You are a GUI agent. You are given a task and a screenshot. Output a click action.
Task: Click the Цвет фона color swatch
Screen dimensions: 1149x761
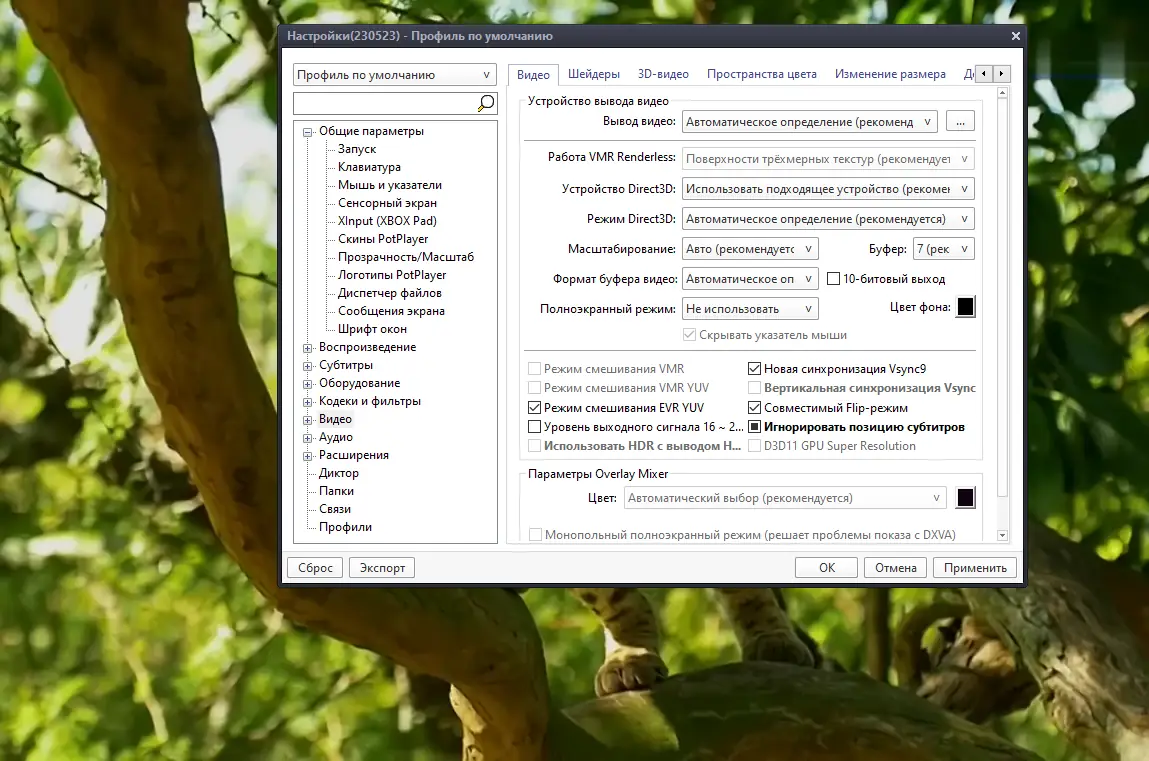pos(964,307)
